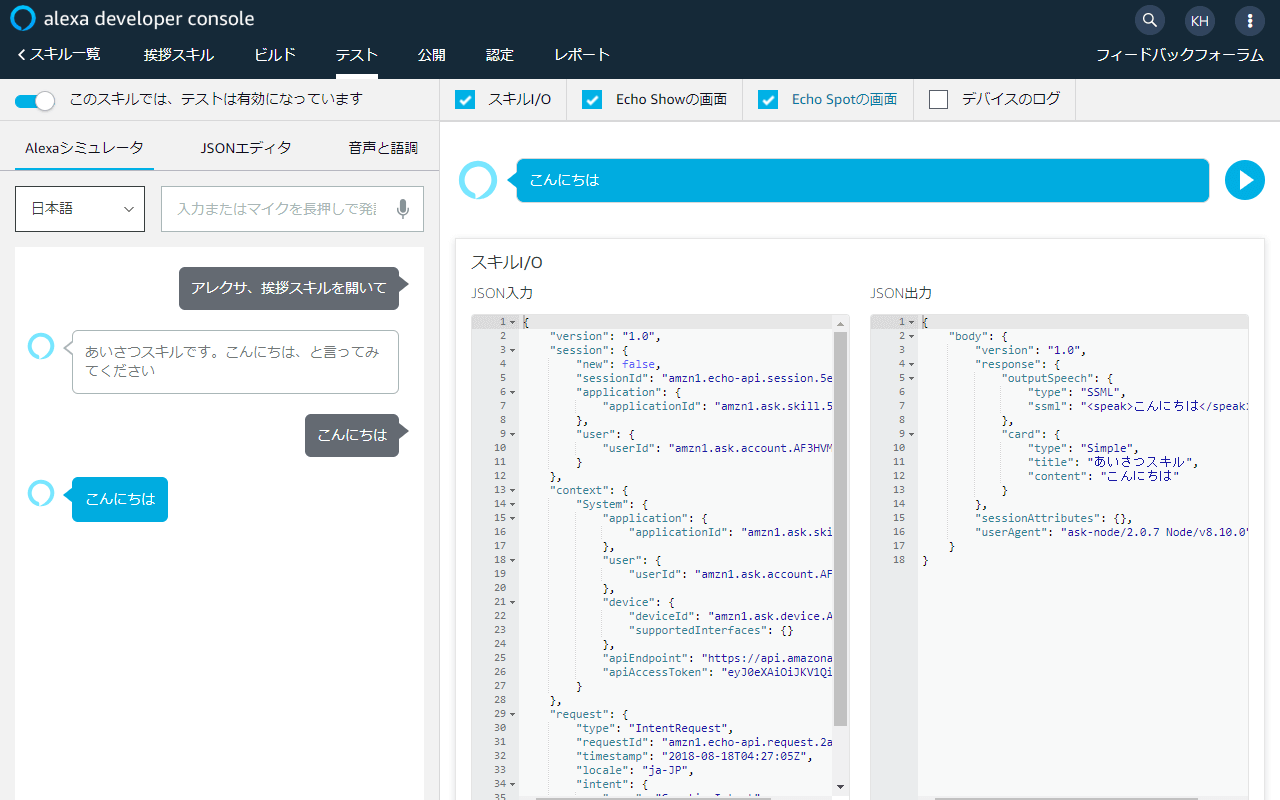
Task: Select the テスト tab
Action: (x=357, y=55)
